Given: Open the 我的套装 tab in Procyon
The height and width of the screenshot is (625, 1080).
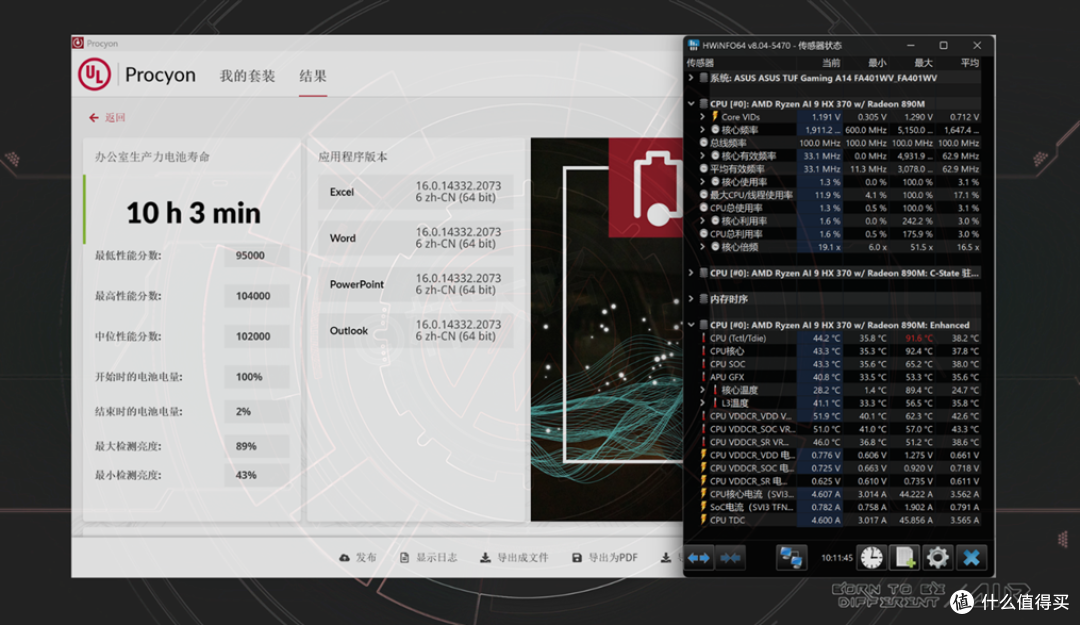Looking at the screenshot, I should [x=247, y=76].
